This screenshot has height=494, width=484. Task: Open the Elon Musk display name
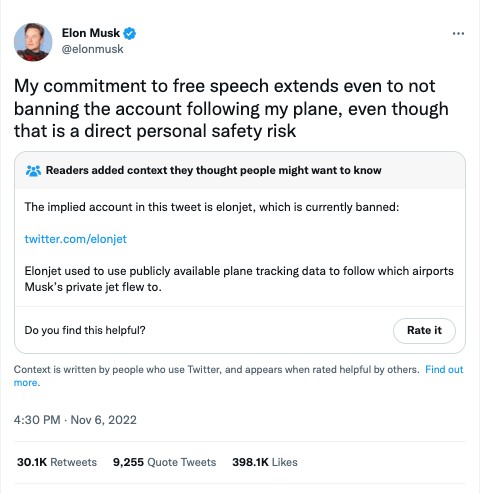[x=91, y=33]
